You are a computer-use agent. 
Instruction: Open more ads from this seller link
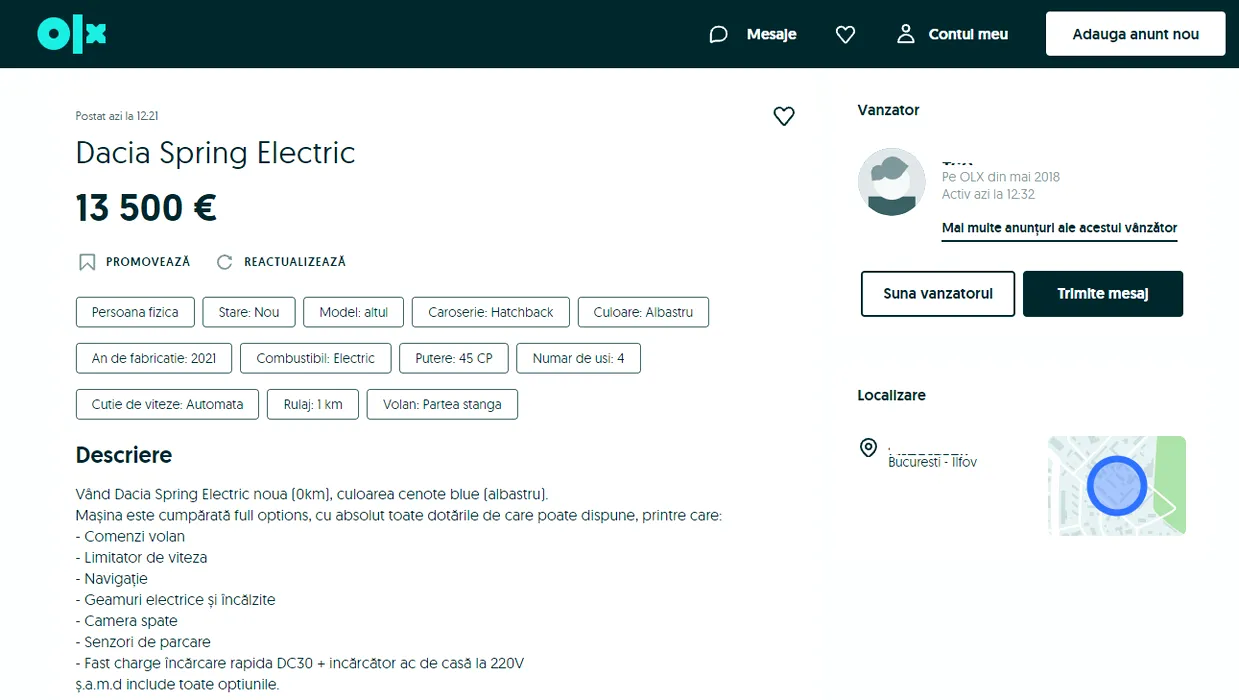1059,228
